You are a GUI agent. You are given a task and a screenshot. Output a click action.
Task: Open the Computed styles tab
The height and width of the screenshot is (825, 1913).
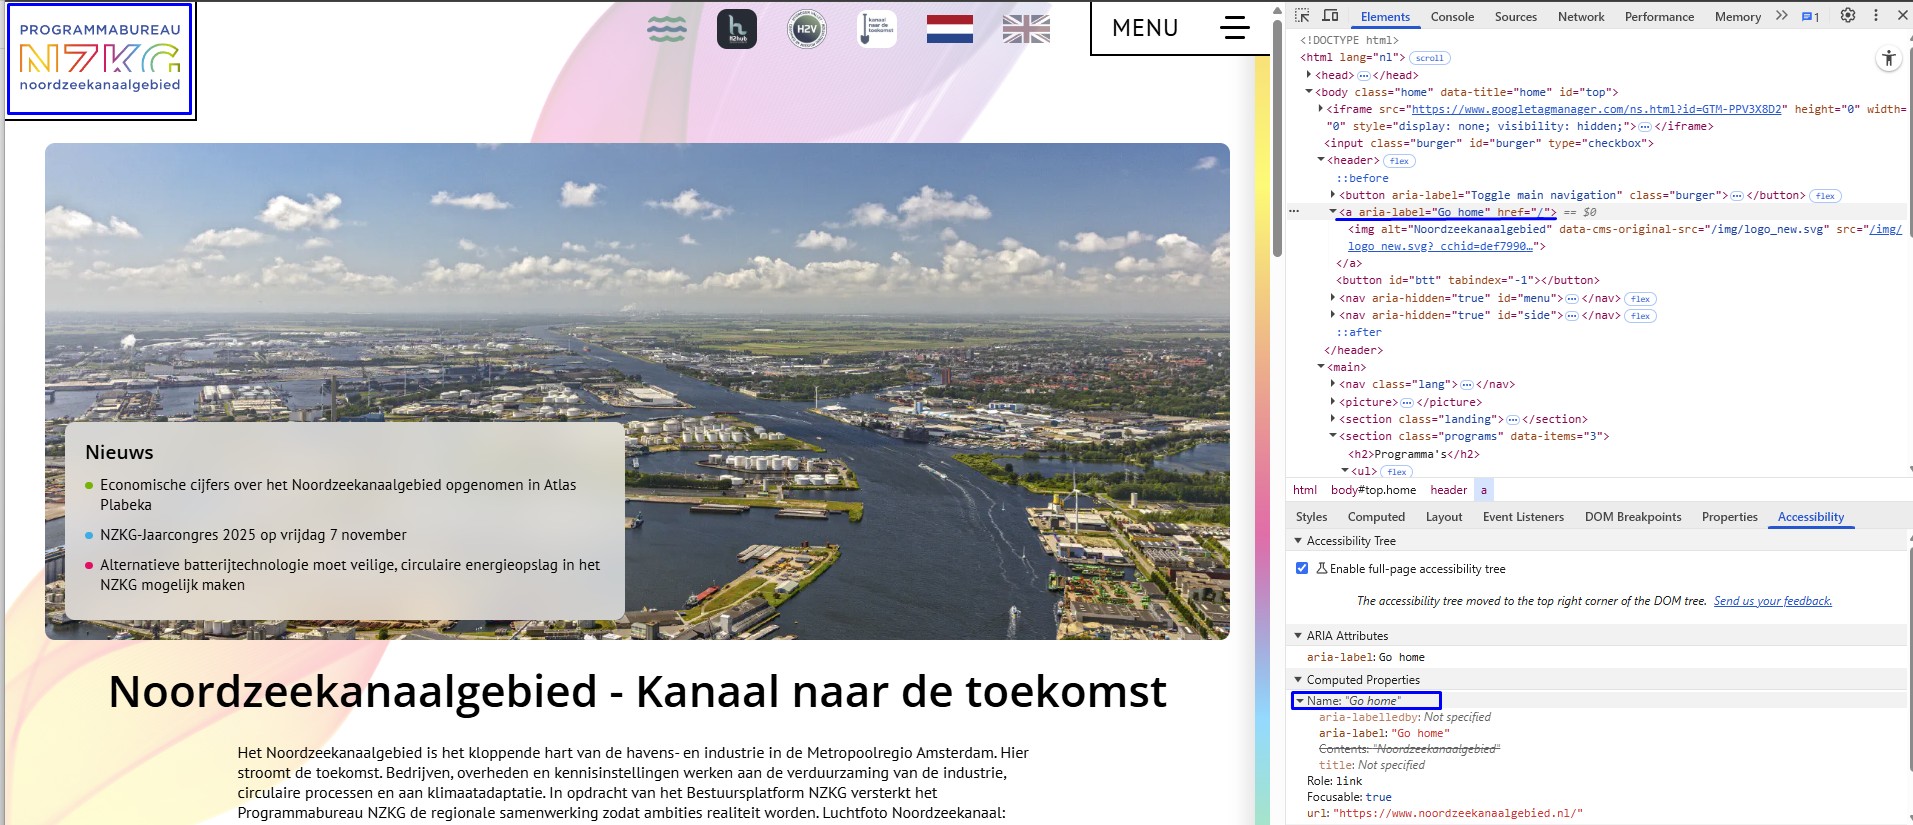1376,517
